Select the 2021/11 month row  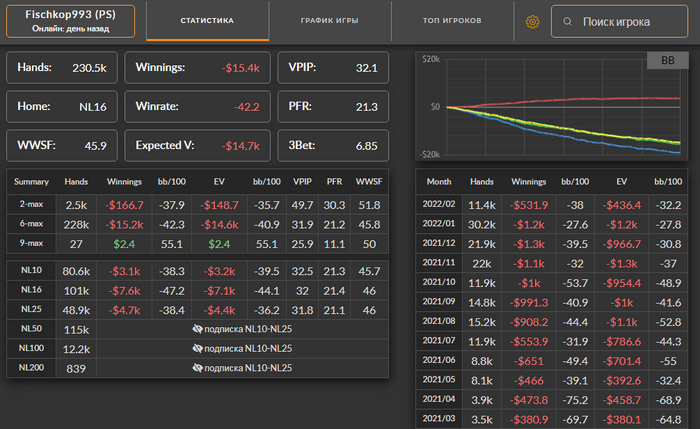click(x=552, y=263)
